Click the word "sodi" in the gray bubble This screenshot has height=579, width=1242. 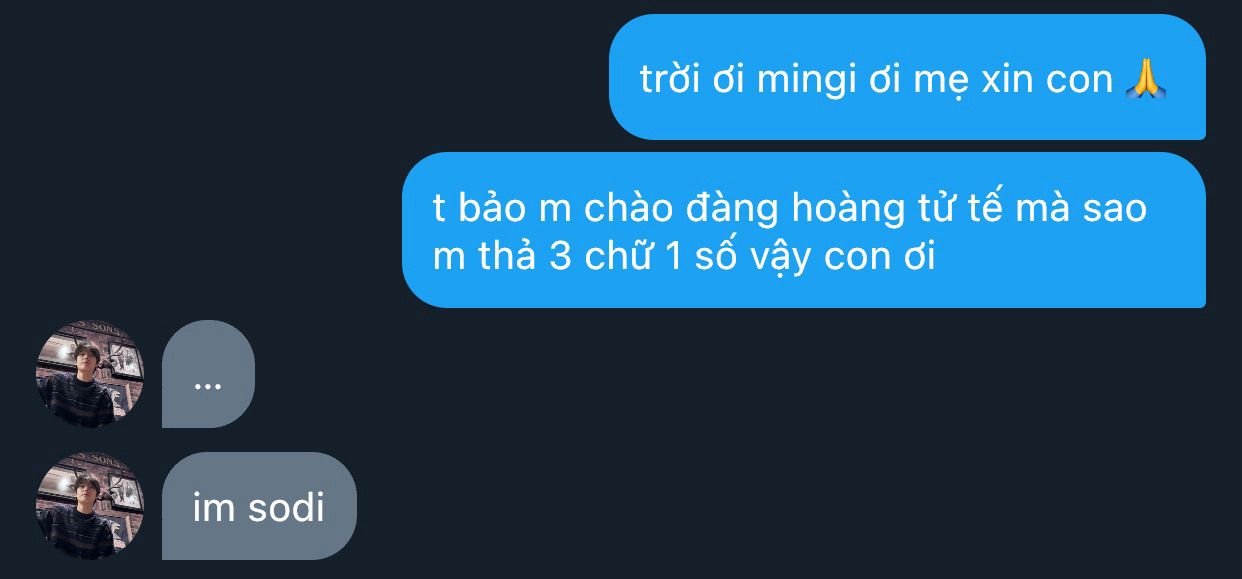click(286, 508)
